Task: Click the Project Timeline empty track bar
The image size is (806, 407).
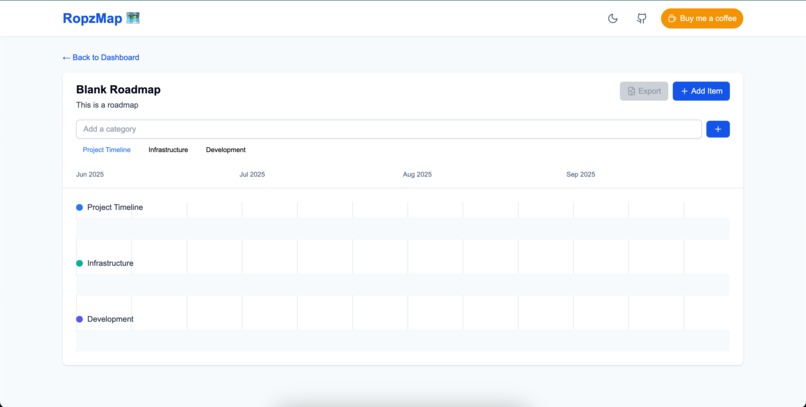Action: pos(402,229)
